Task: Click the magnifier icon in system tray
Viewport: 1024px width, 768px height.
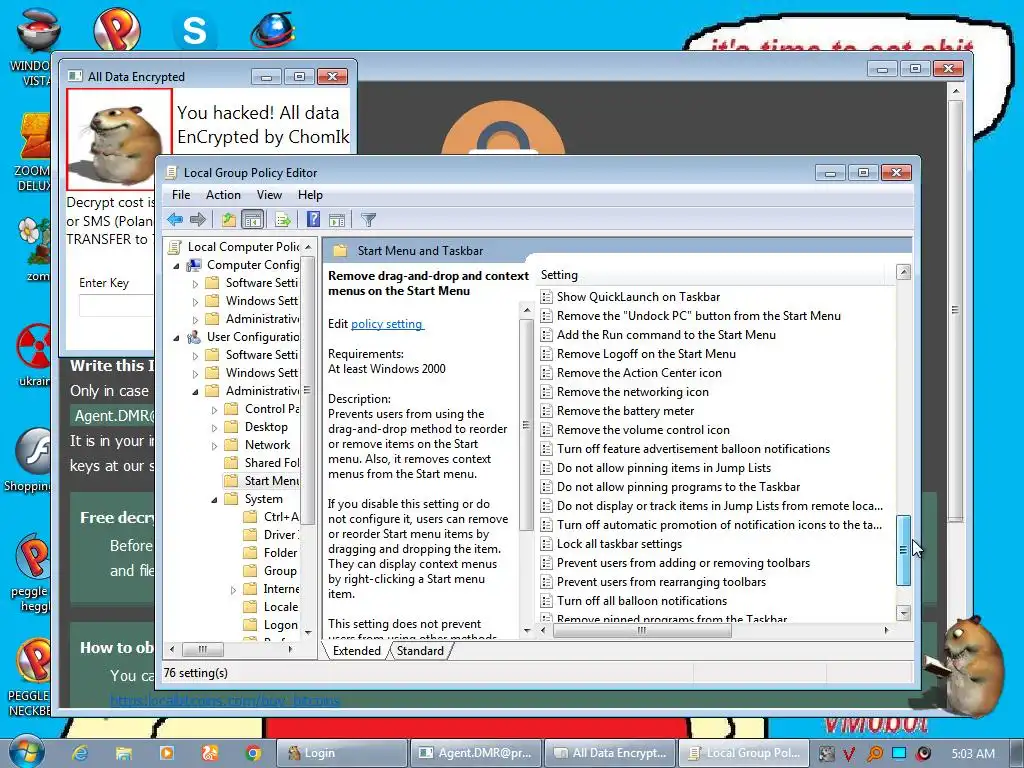Action: [x=874, y=754]
